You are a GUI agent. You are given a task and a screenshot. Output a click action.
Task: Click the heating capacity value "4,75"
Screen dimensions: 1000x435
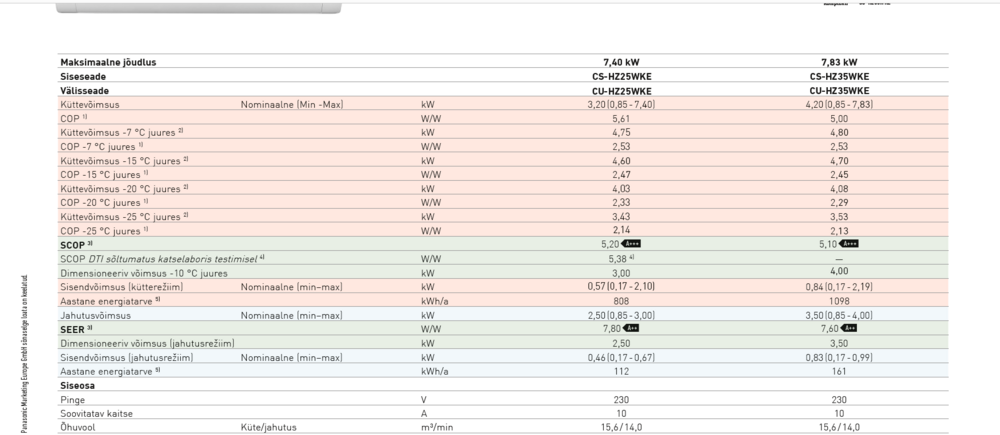[x=621, y=133]
